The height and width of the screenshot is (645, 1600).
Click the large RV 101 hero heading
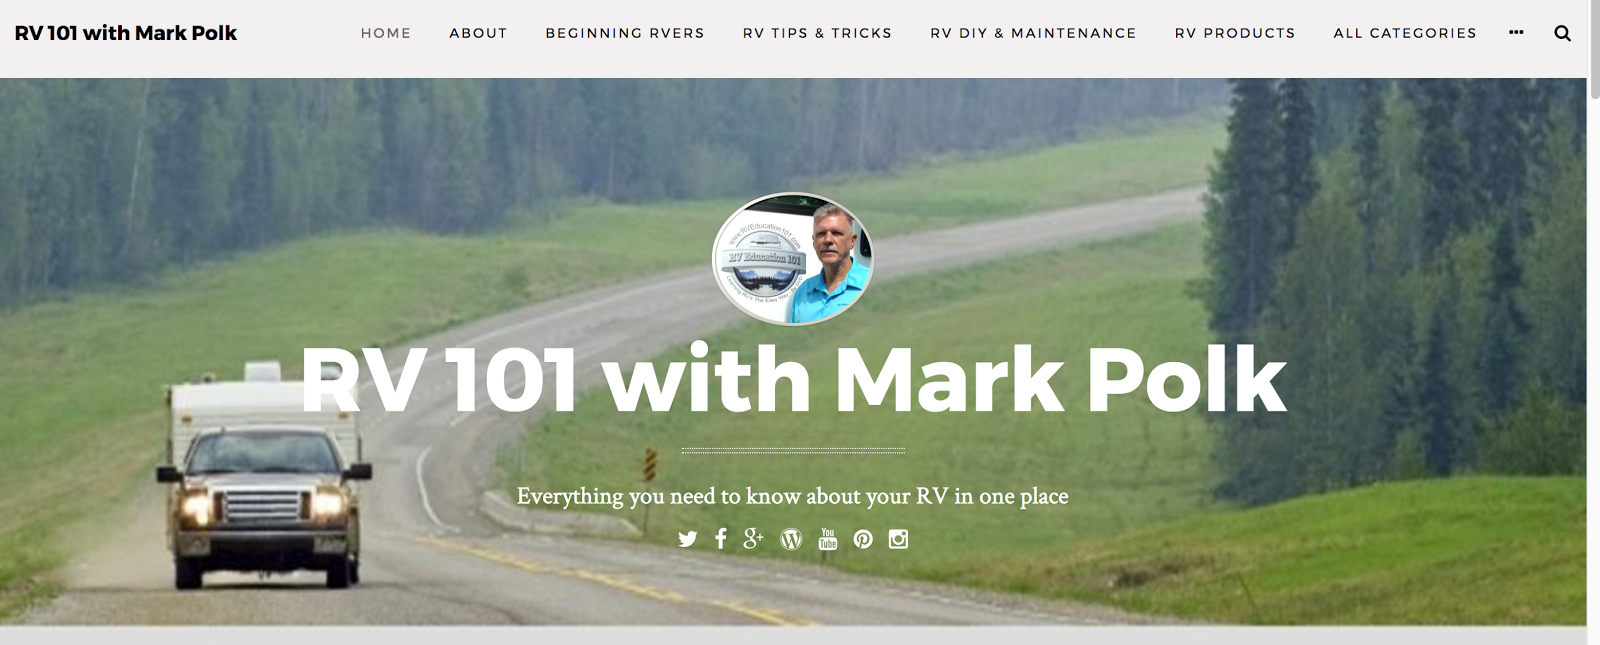[794, 380]
